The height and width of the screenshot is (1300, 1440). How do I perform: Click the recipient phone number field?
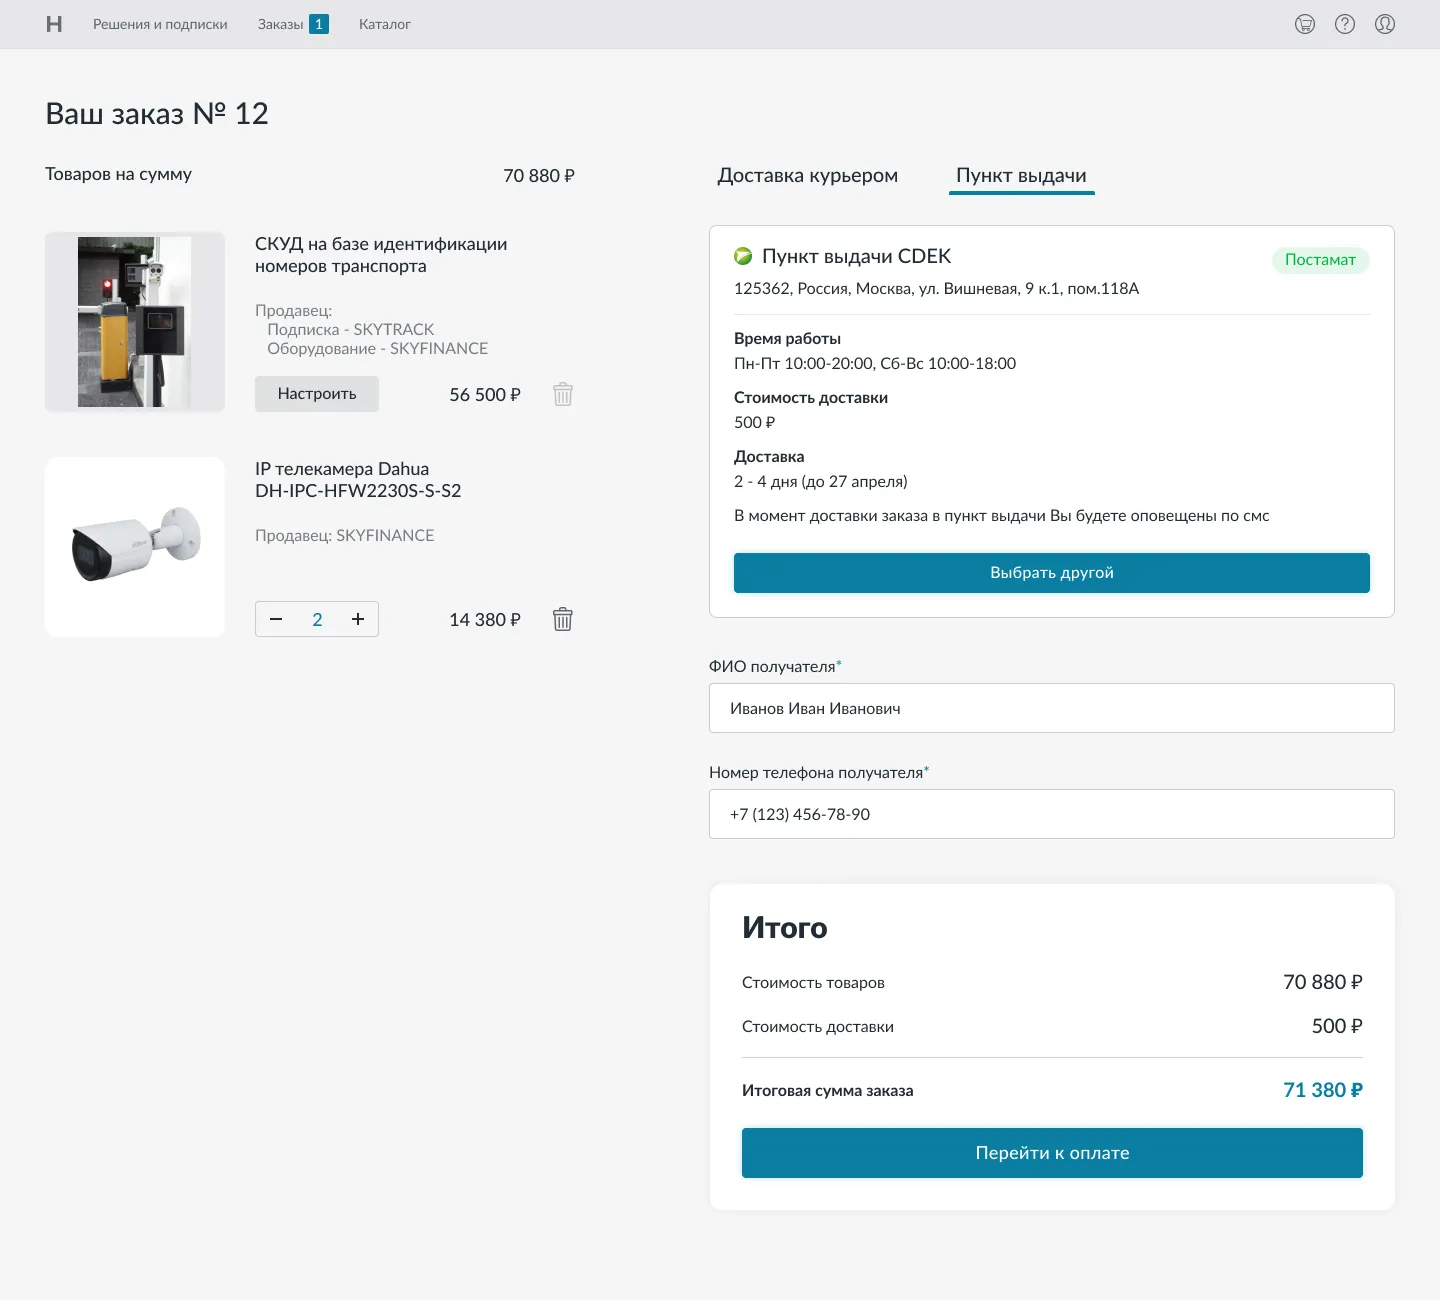[1051, 814]
